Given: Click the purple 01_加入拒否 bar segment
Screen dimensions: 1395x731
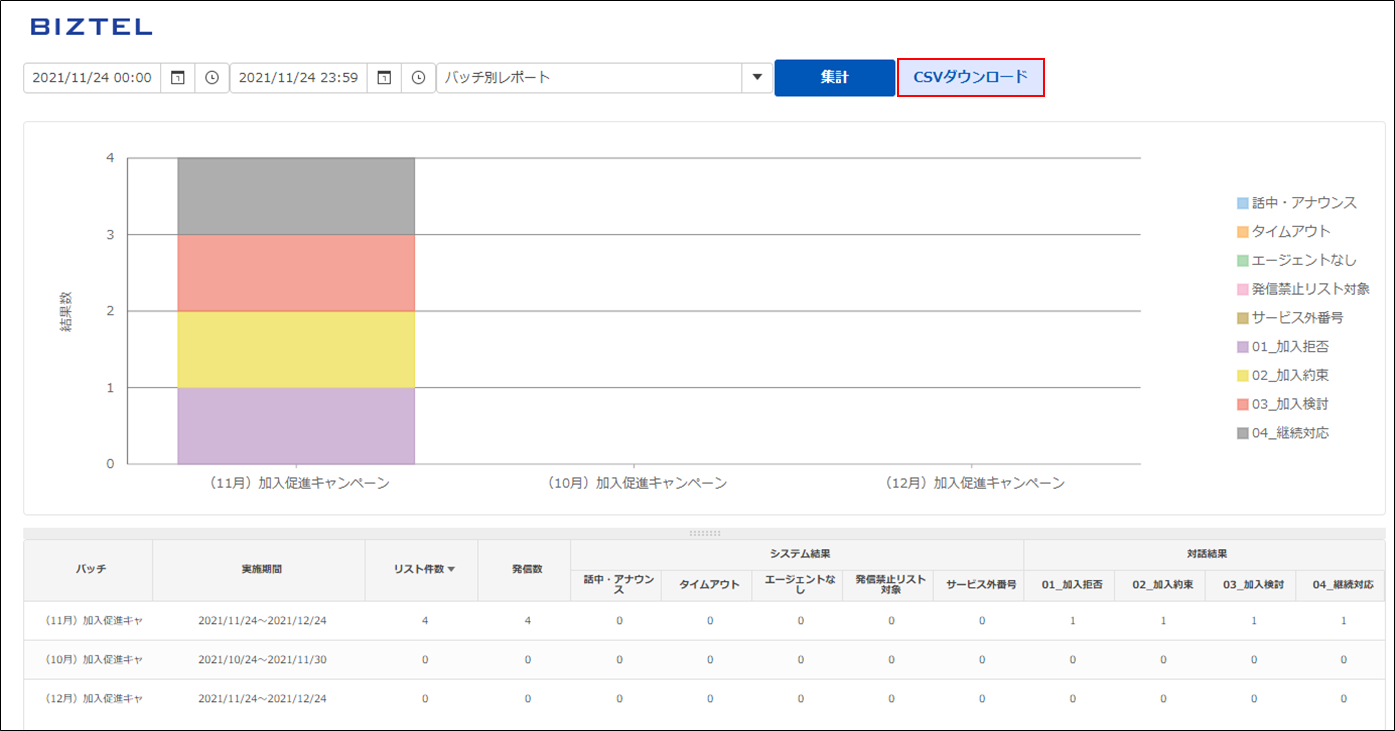Looking at the screenshot, I should (296, 426).
